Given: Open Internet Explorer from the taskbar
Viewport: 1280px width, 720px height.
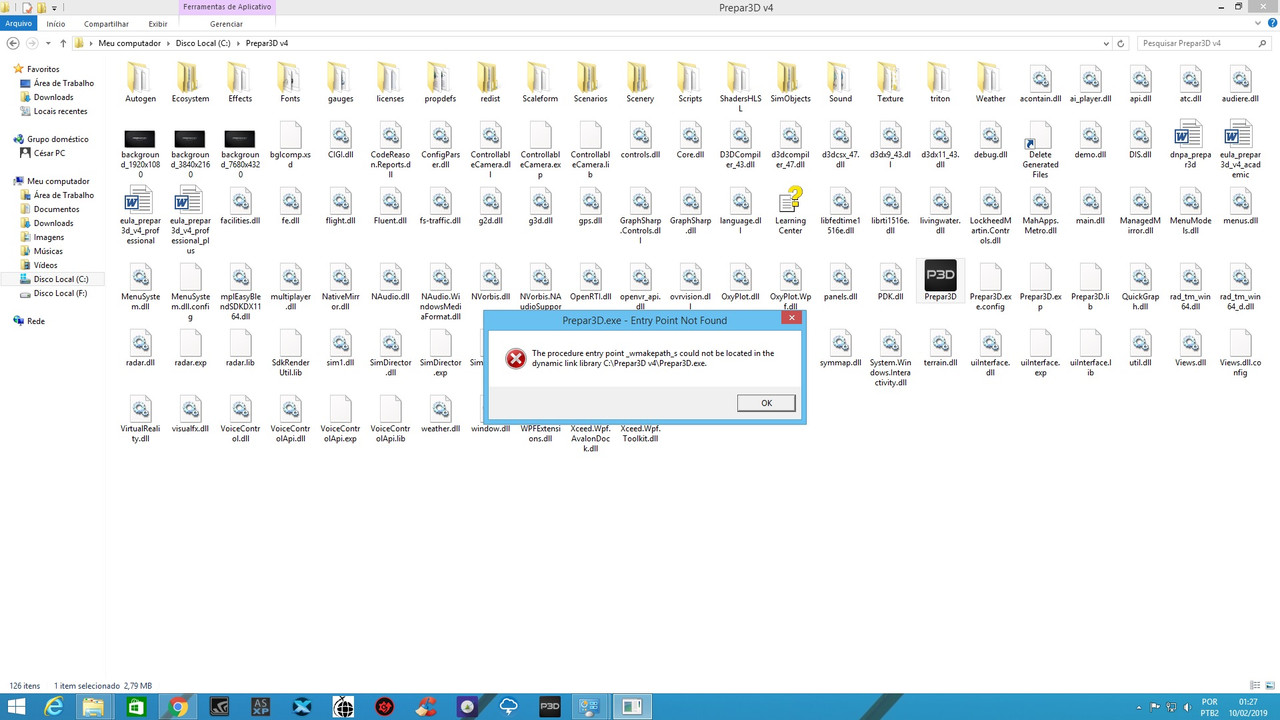Looking at the screenshot, I should click(x=55, y=707).
